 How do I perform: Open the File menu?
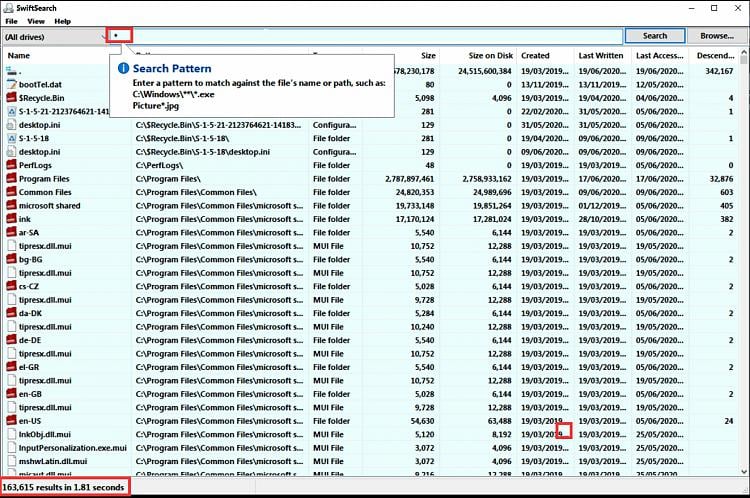tap(11, 21)
